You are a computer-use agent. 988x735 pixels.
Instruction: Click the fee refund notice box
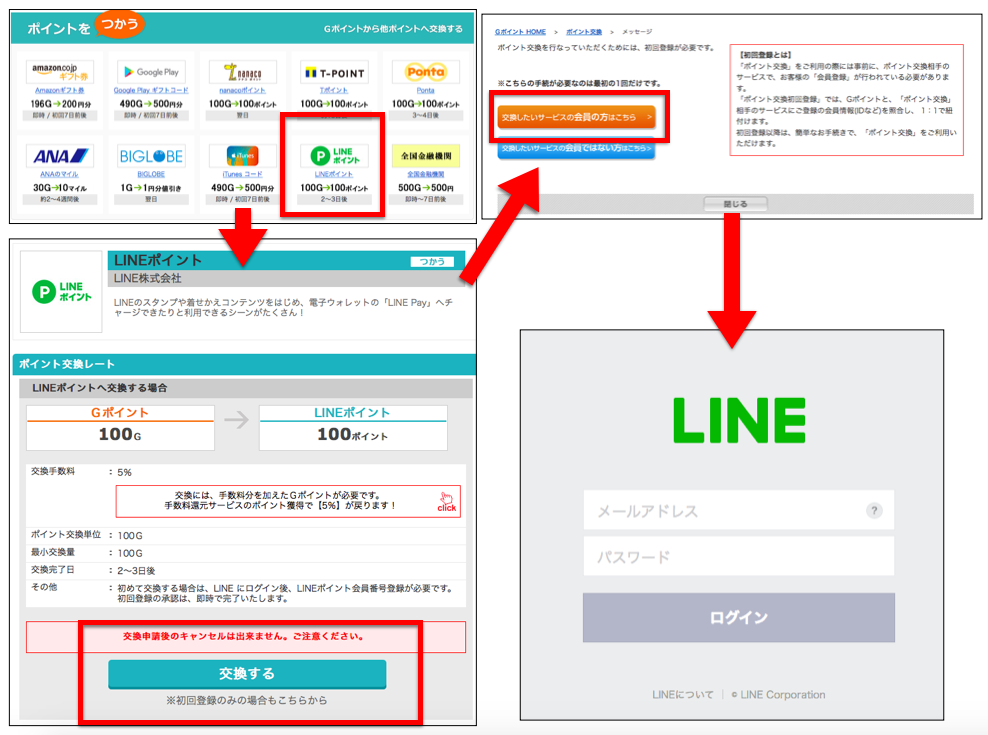(288, 501)
